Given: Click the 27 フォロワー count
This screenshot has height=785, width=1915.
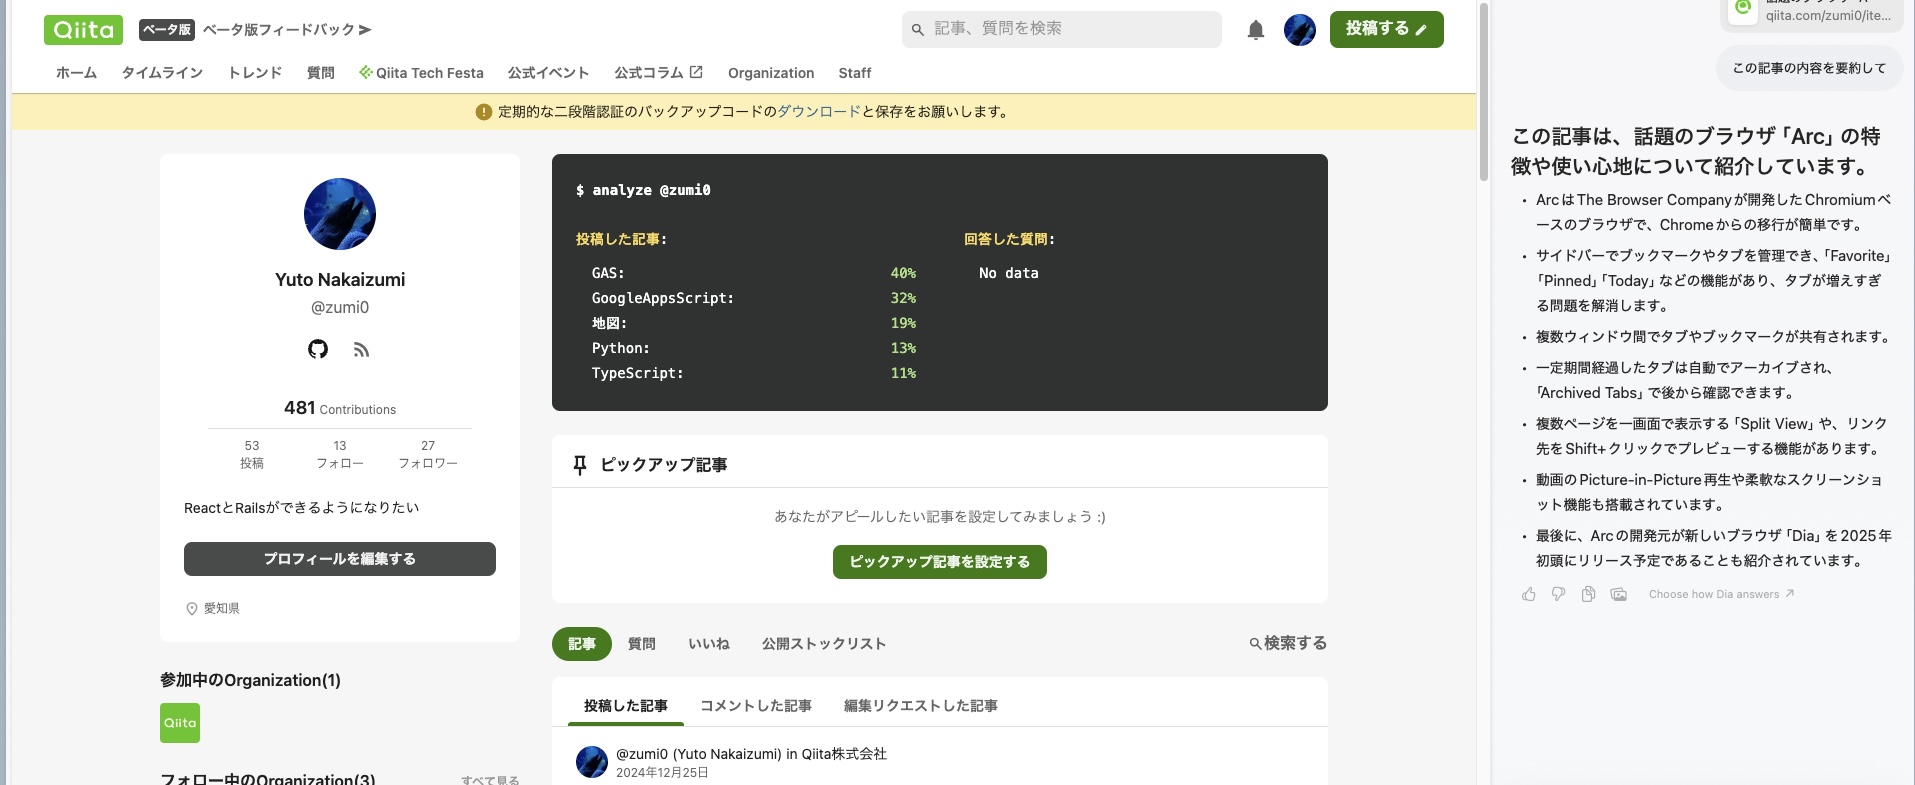Looking at the screenshot, I should [x=428, y=454].
